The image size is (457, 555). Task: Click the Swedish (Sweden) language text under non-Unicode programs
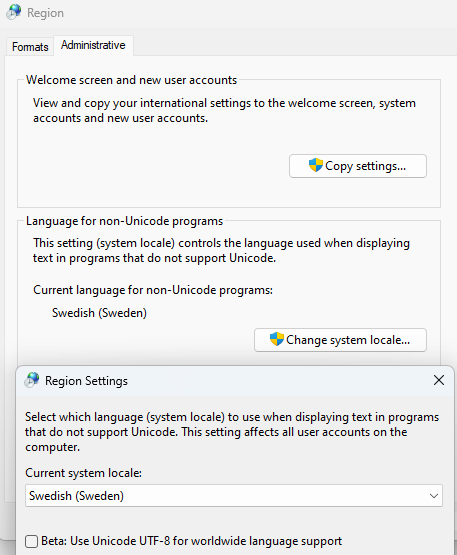point(99,313)
